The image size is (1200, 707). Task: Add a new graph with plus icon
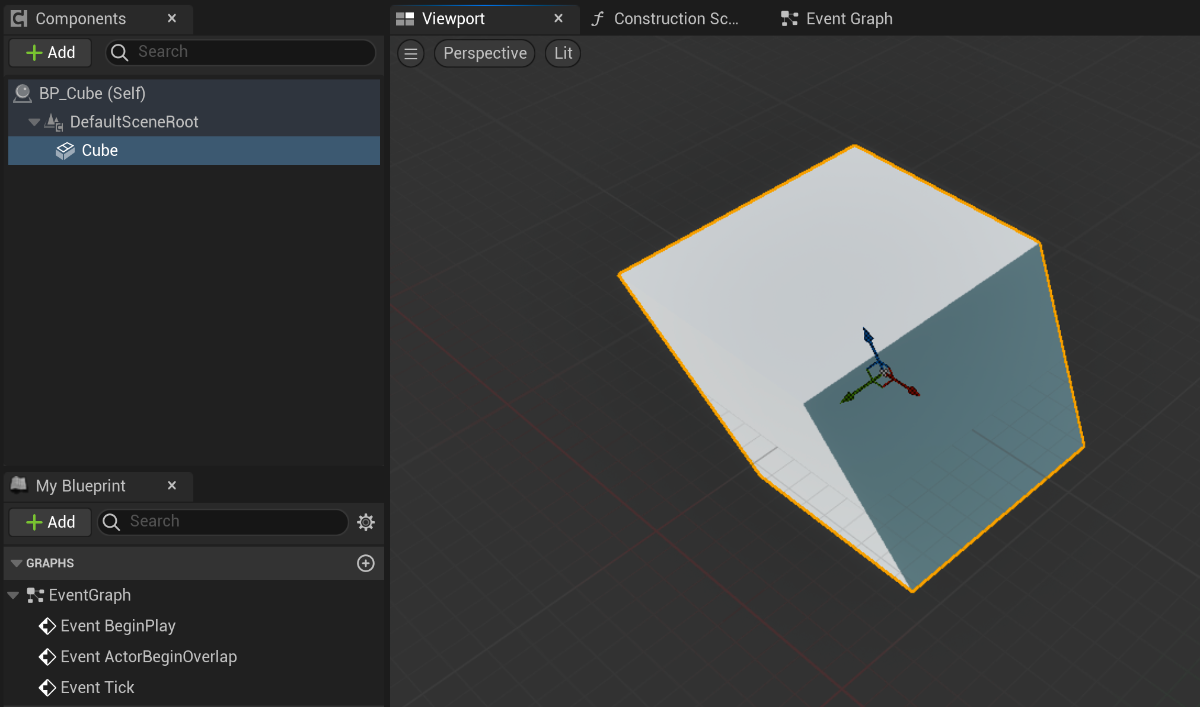point(366,563)
